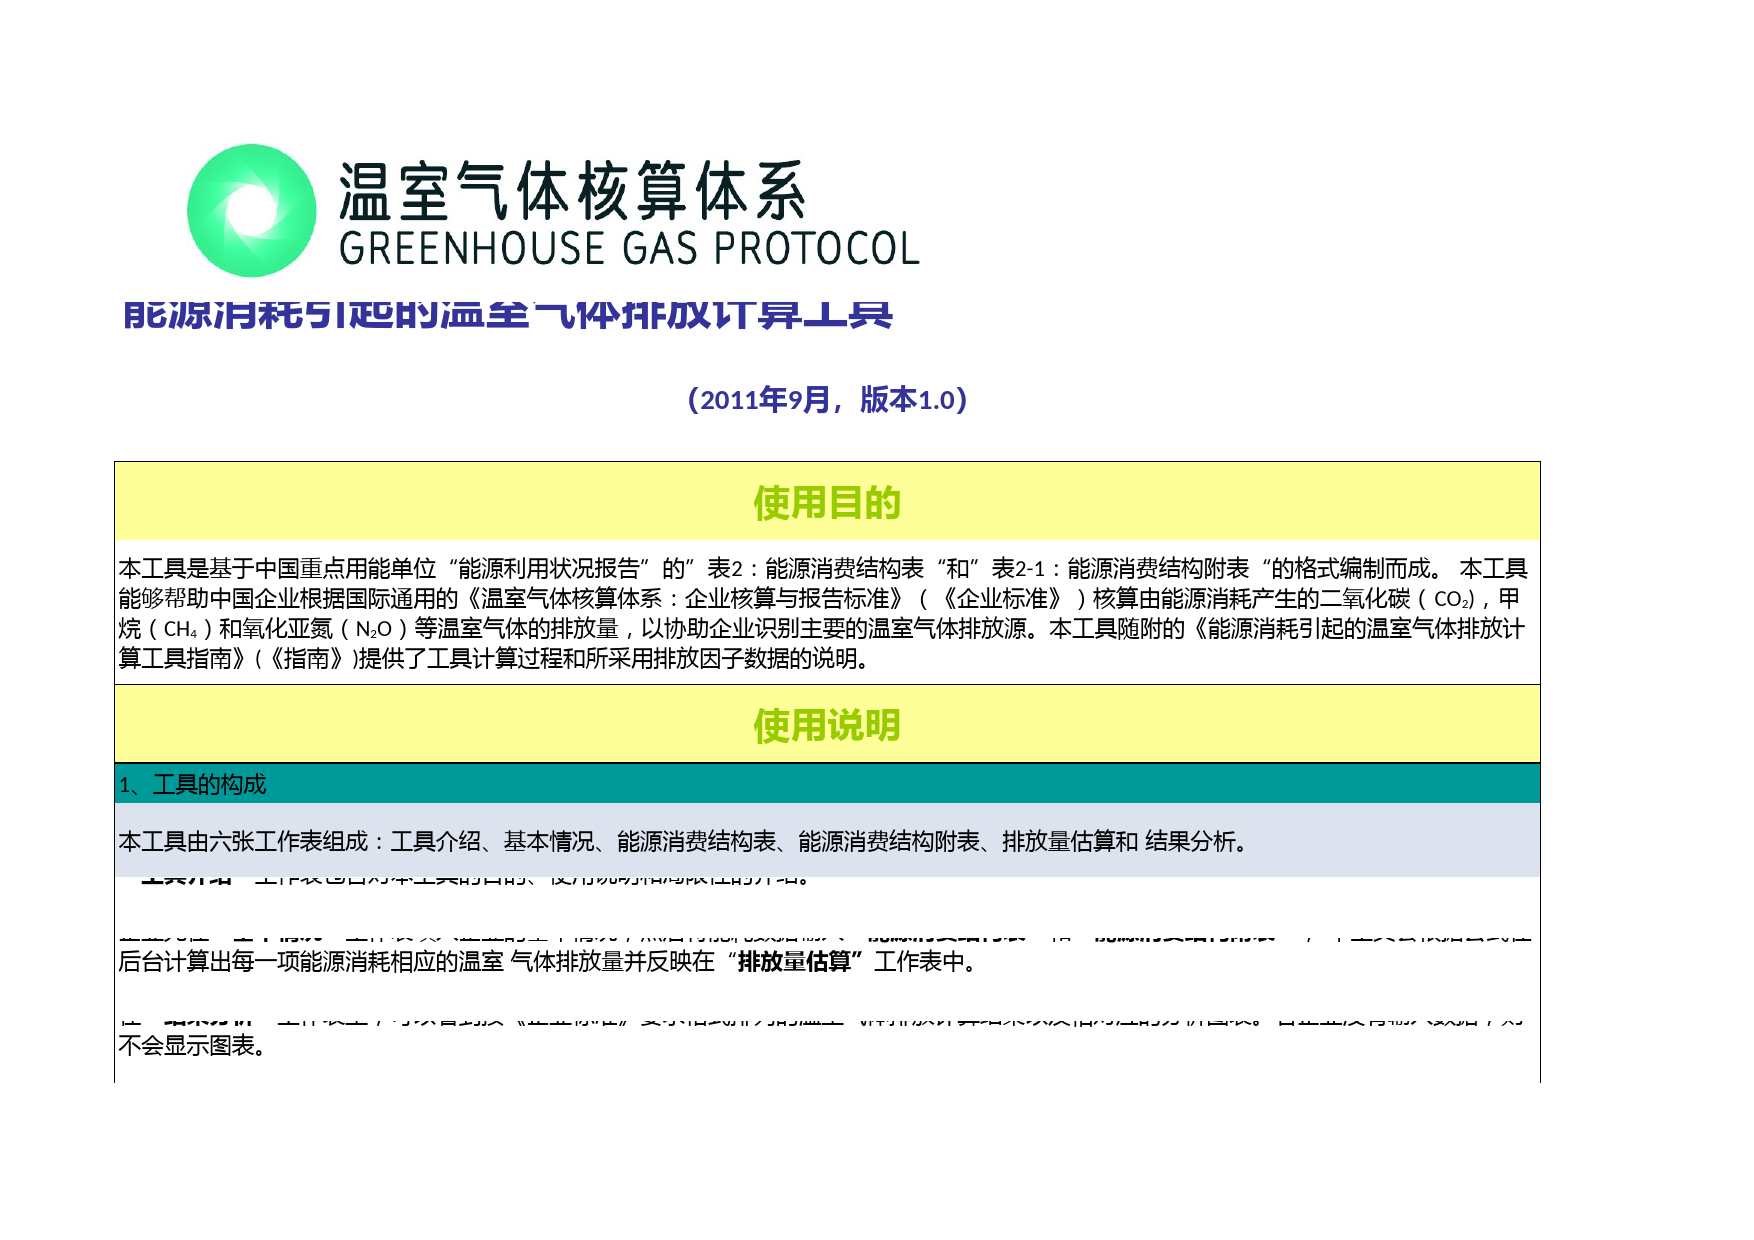The image size is (1754, 1240).
Task: Click the '使用说明' section header
Action: (x=827, y=726)
